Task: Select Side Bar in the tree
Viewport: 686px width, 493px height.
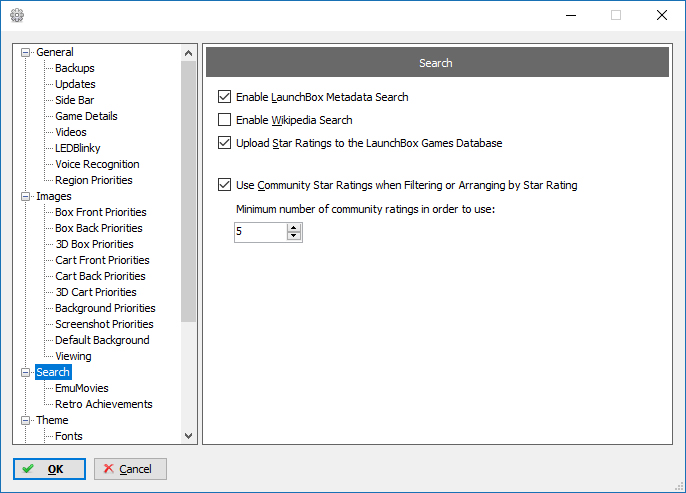Action: (74, 100)
